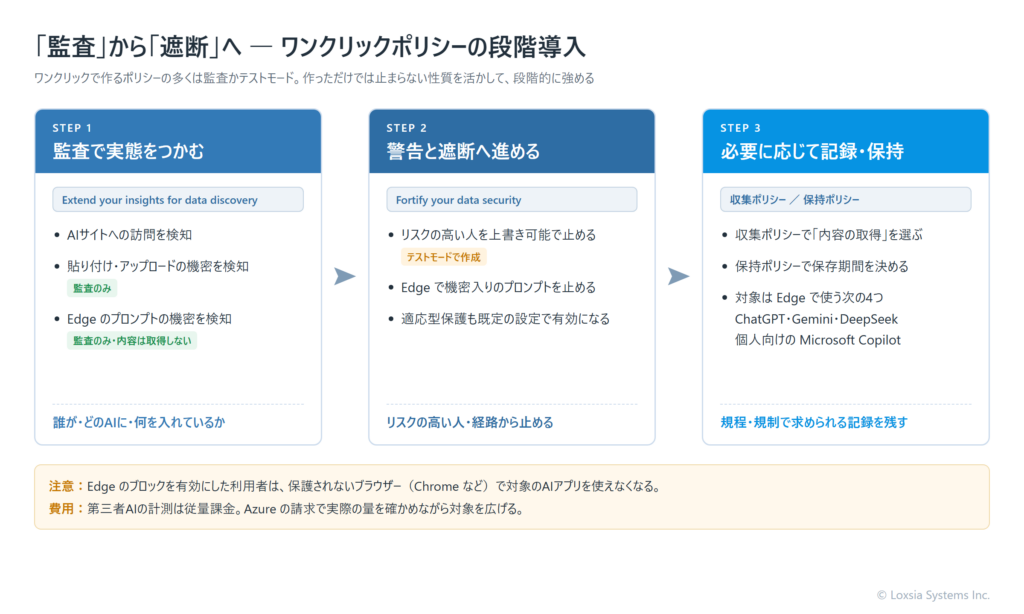This screenshot has height=614, width=1024.
Task: Click the bullet Edge のプロンプトの機密を検知
Action: 149,319
